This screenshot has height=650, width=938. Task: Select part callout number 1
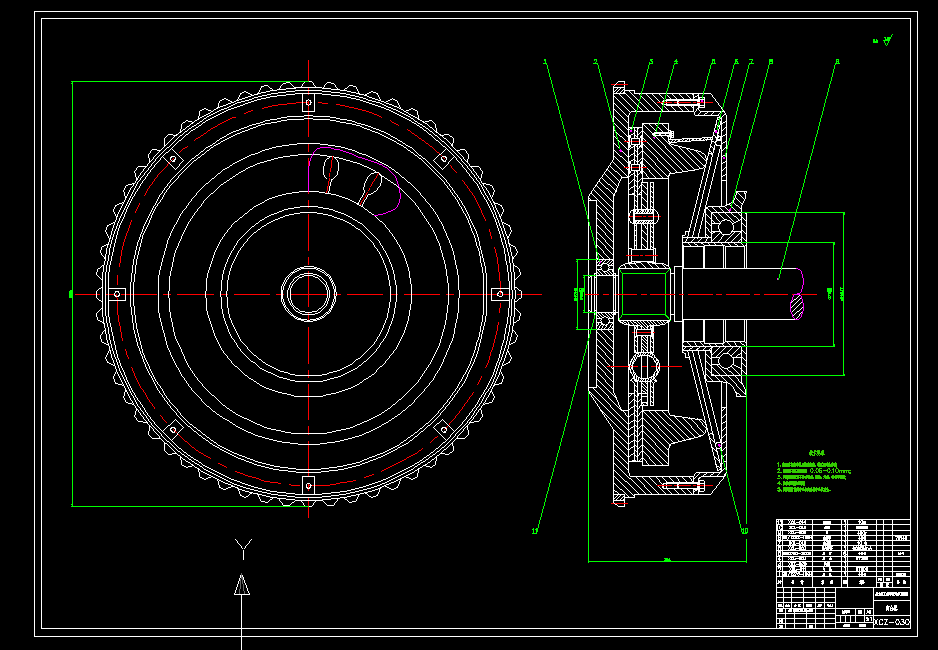[545, 61]
